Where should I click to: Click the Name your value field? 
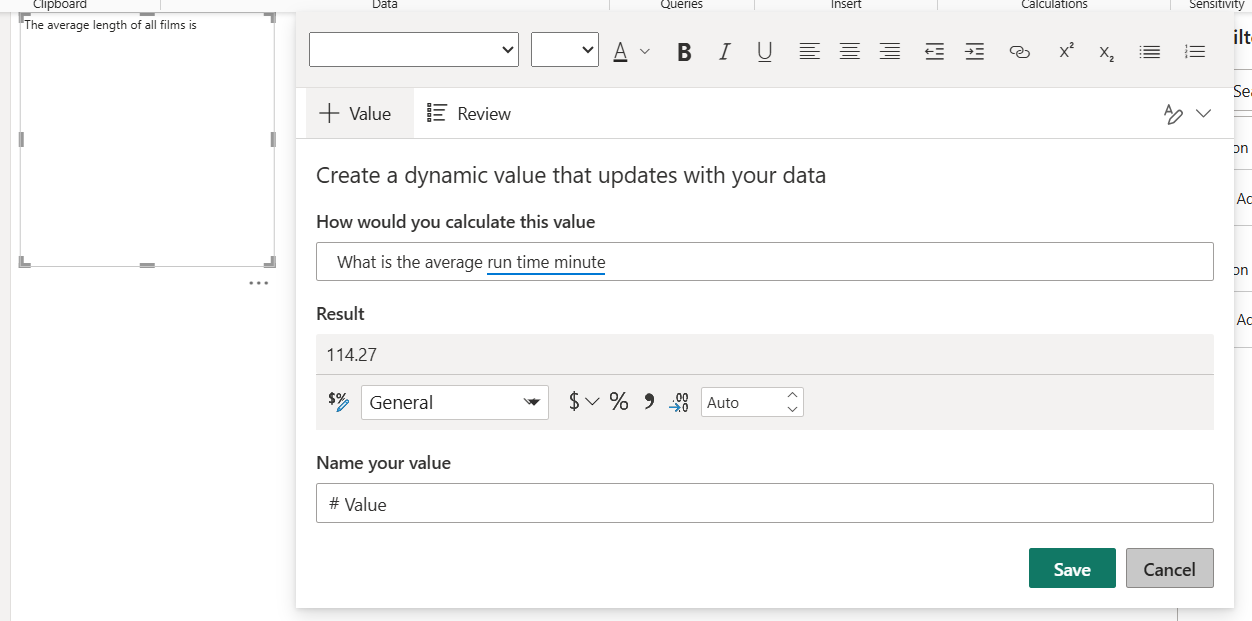pos(765,503)
